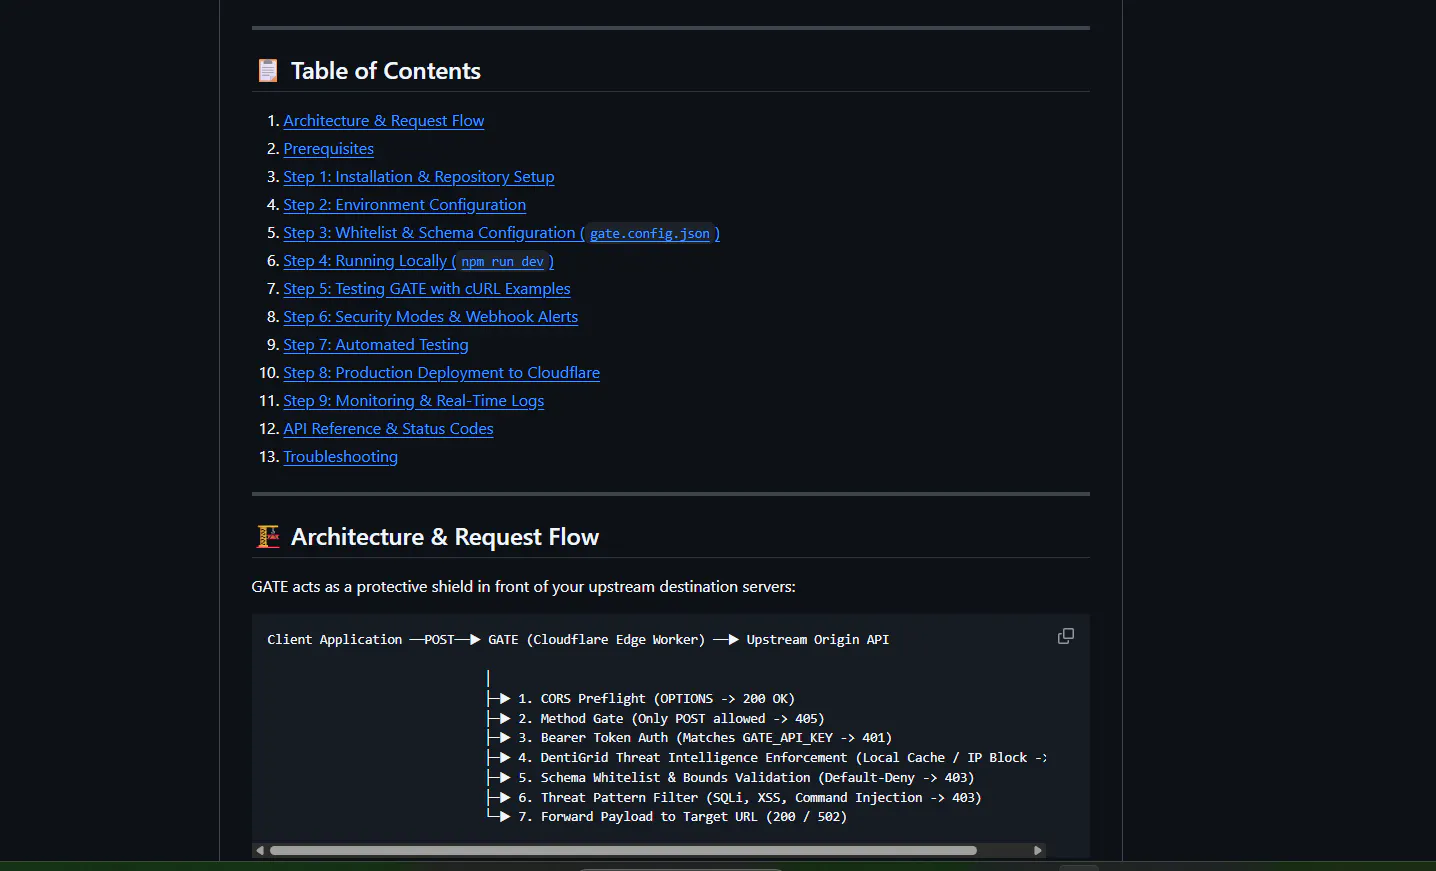This screenshot has width=1436, height=871.
Task: Open Step 3 Whitelist & Schema Configuration link
Action: [x=501, y=232]
